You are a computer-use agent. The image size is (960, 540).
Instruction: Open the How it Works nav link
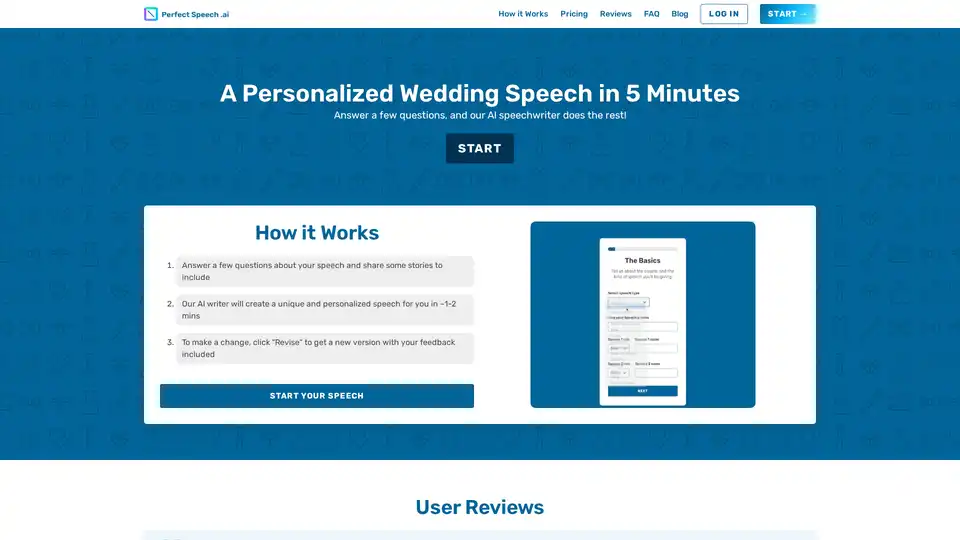pos(523,14)
